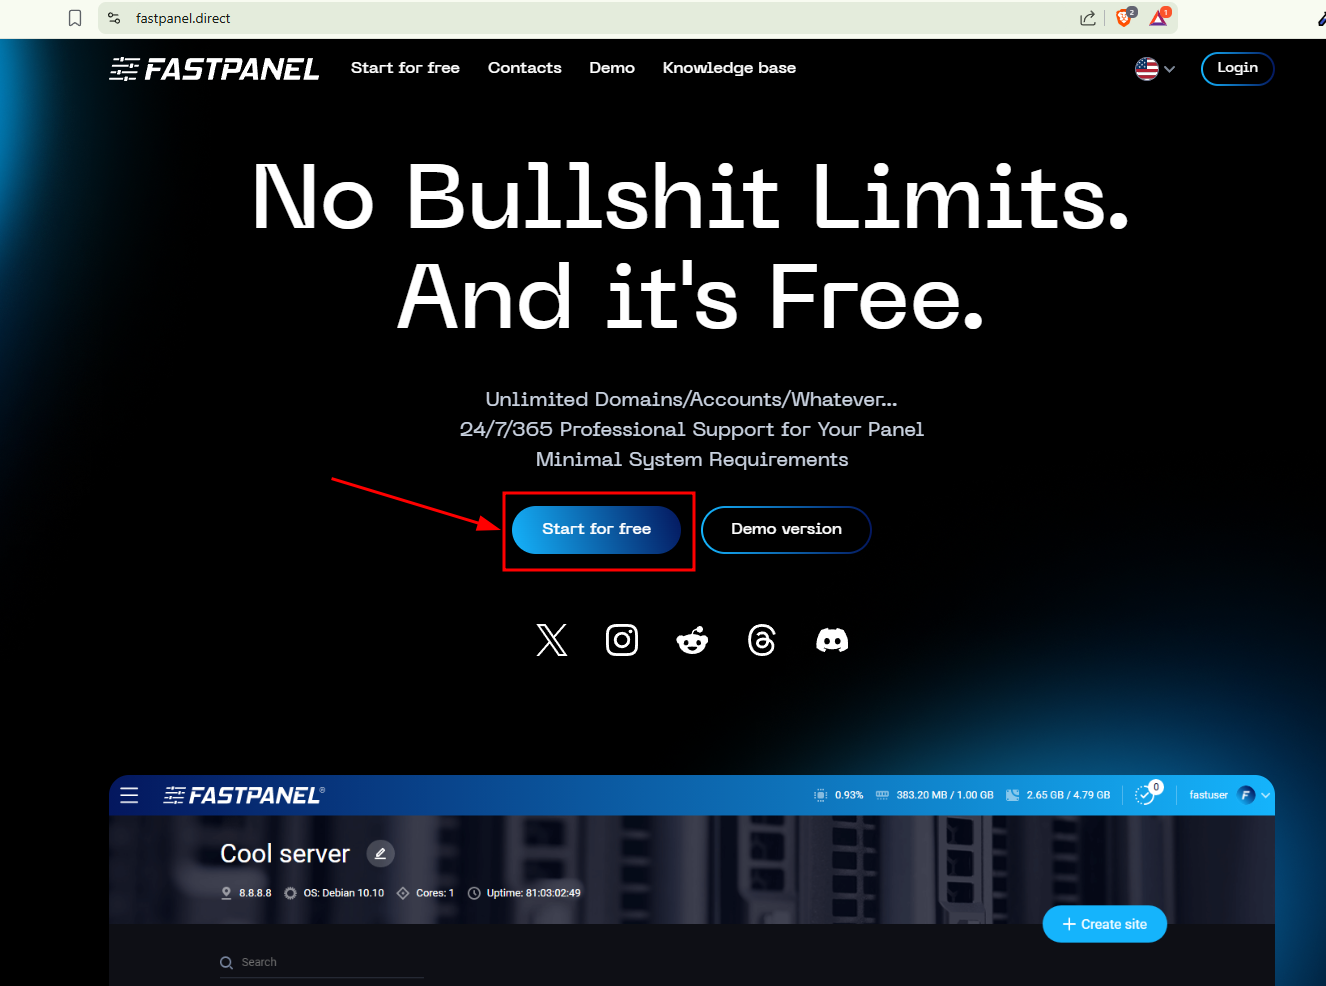Click the X (Twitter) social icon
1326x986 pixels.
point(551,640)
